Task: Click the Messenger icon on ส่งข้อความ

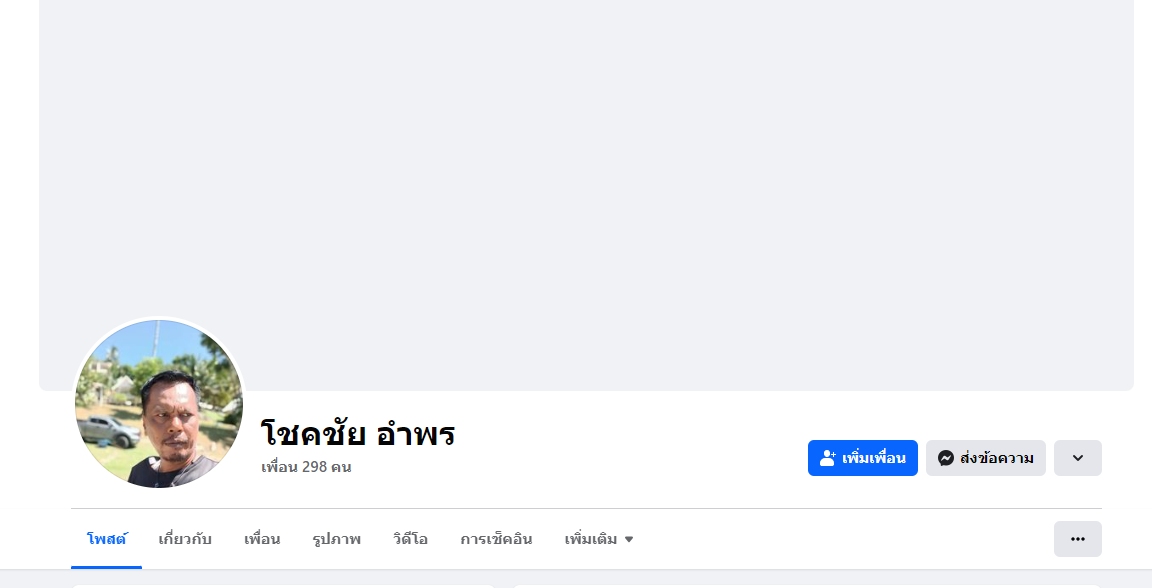Action: [x=945, y=458]
